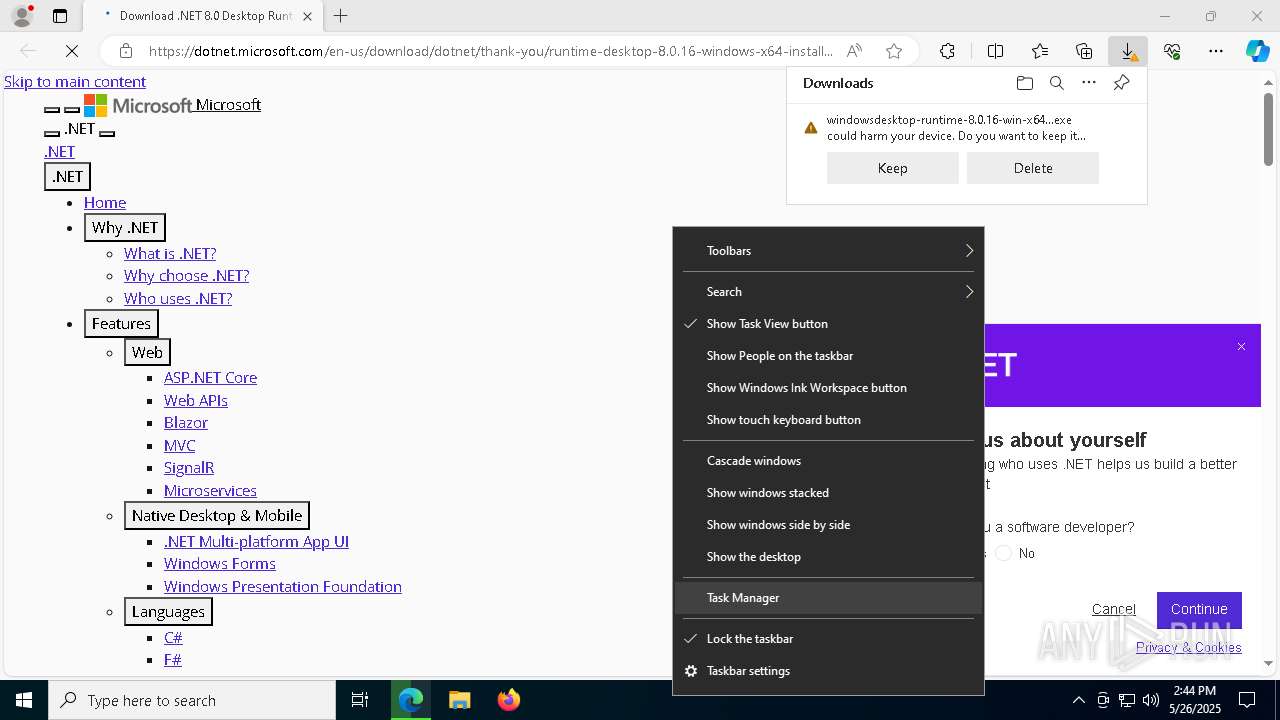Open the Edge profile icon
Viewport: 1280px width, 720px height.
[x=22, y=16]
